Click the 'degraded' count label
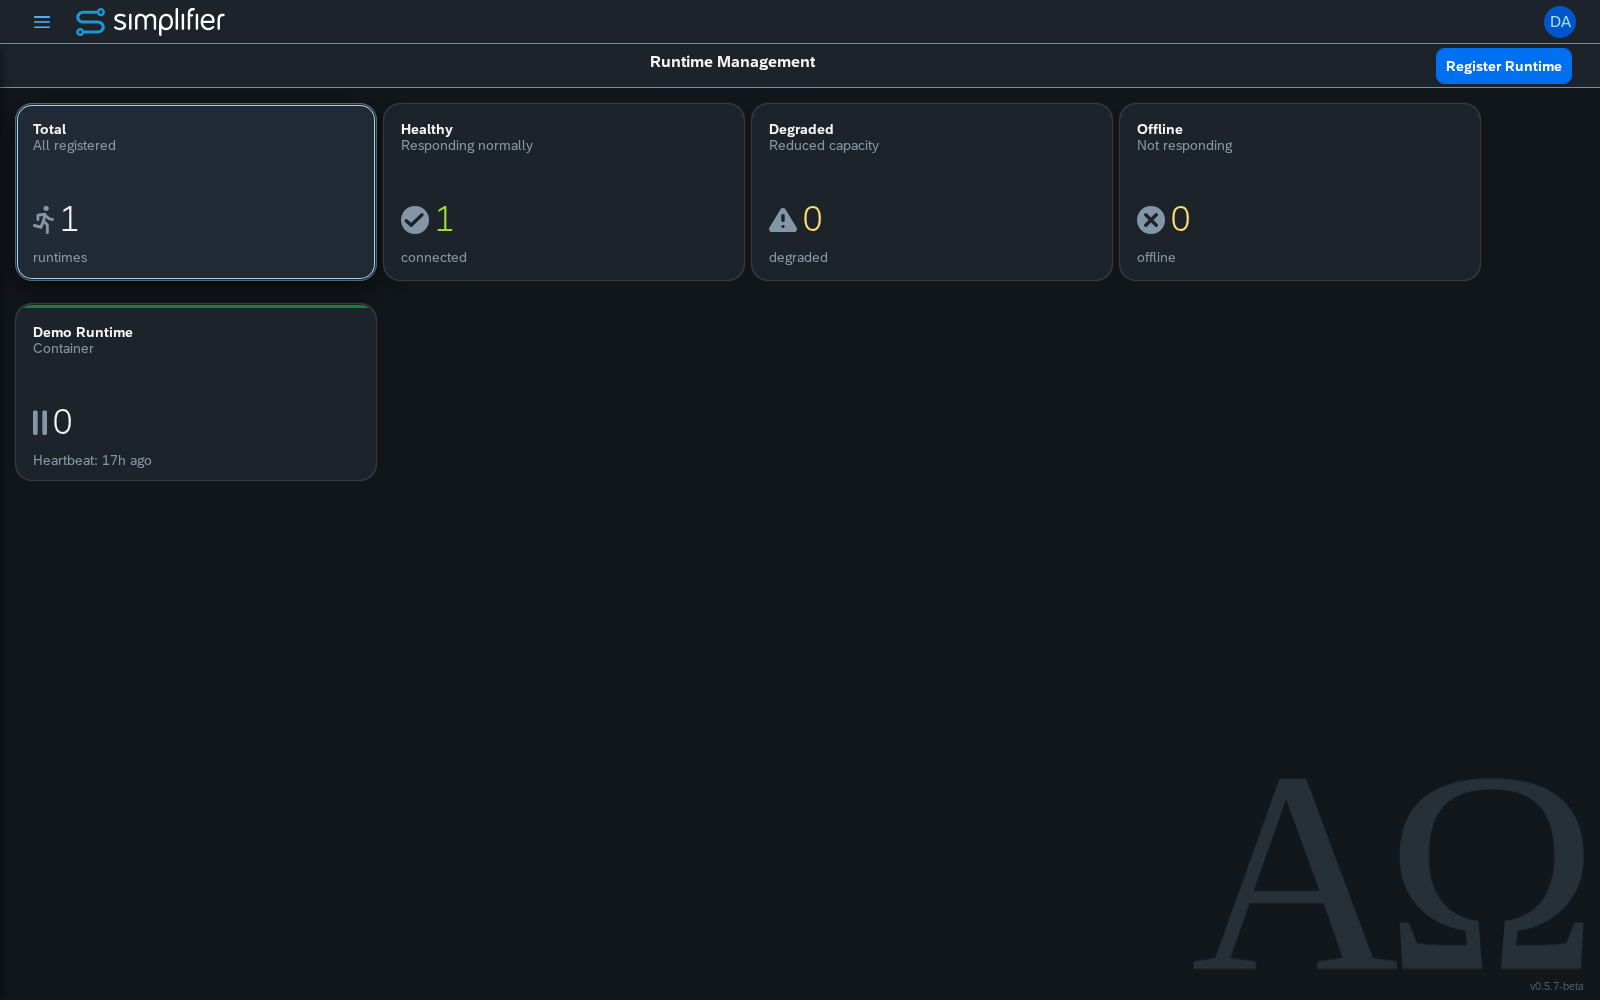Image resolution: width=1600 pixels, height=1000 pixels. click(798, 258)
